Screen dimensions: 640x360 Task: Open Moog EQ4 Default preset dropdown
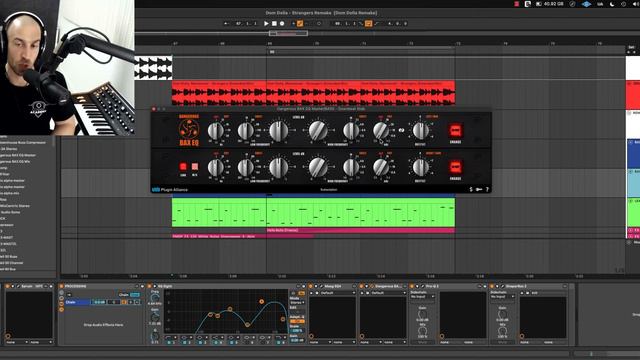click(338, 293)
